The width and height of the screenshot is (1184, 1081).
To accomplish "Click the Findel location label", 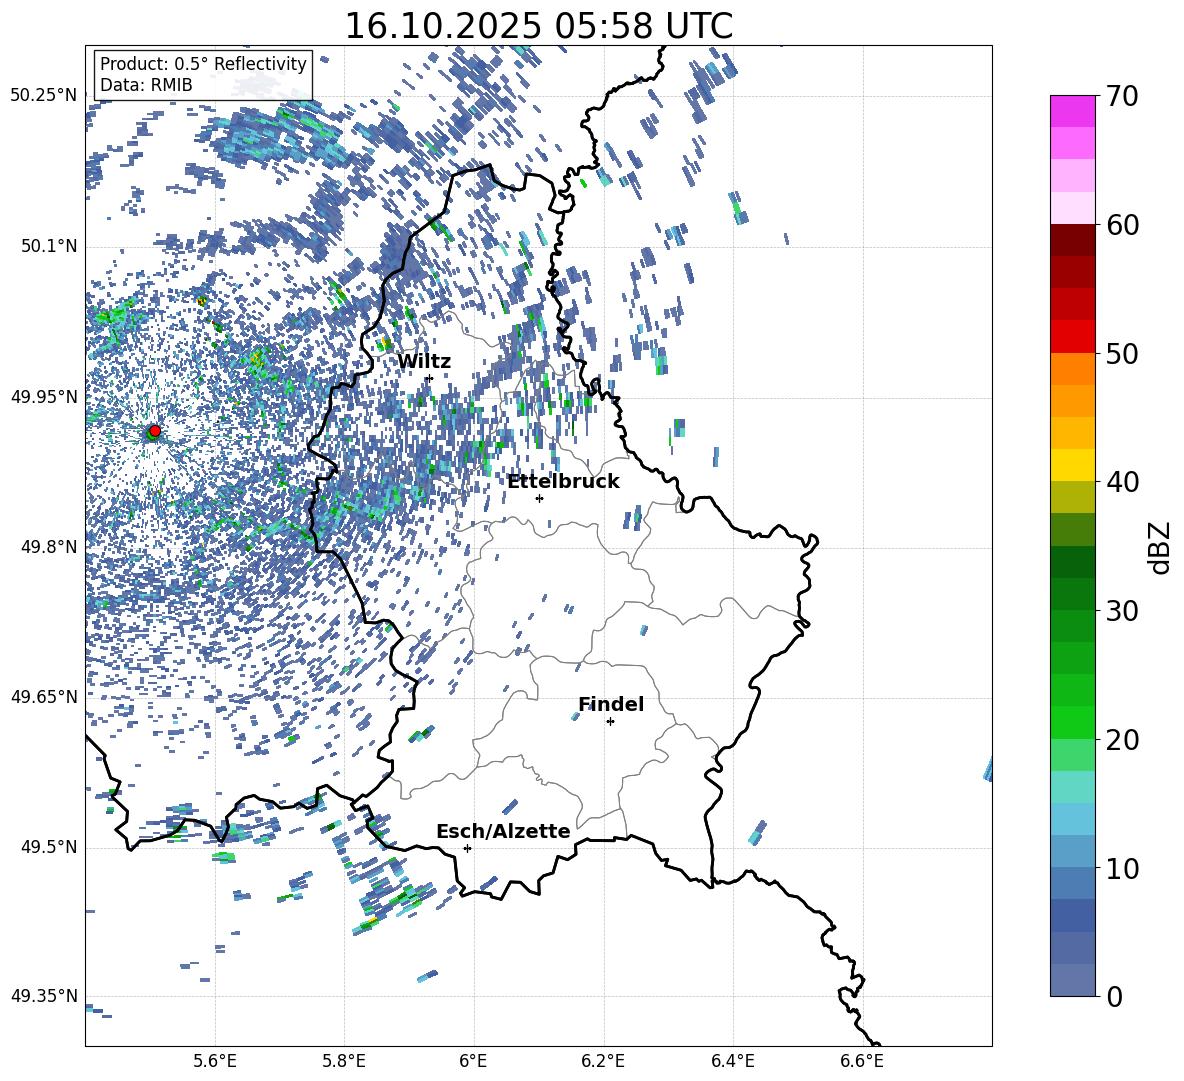I will (x=611, y=704).
